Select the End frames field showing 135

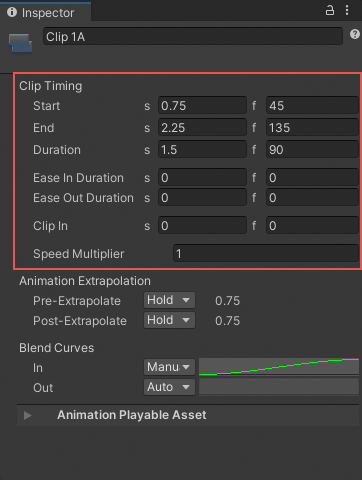point(312,128)
